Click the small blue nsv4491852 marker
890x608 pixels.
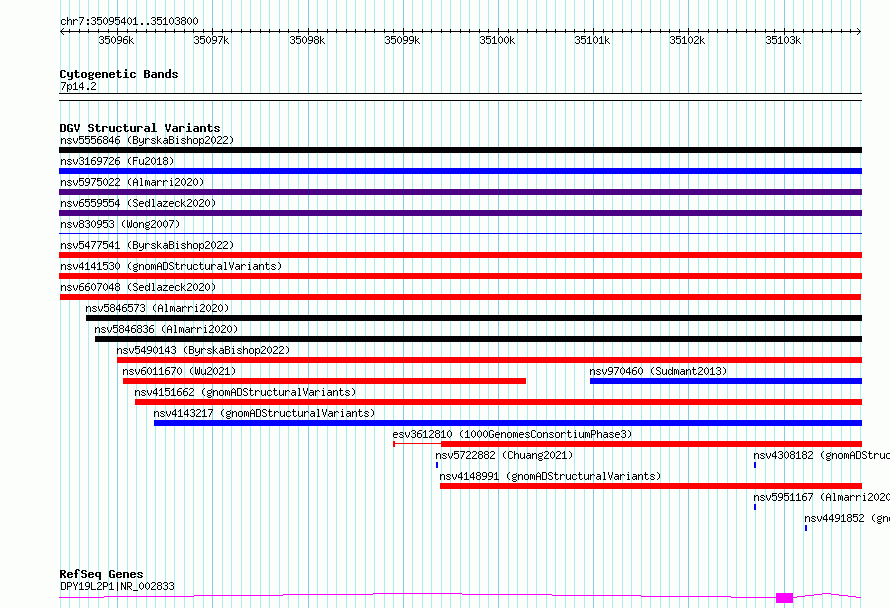tap(806, 528)
